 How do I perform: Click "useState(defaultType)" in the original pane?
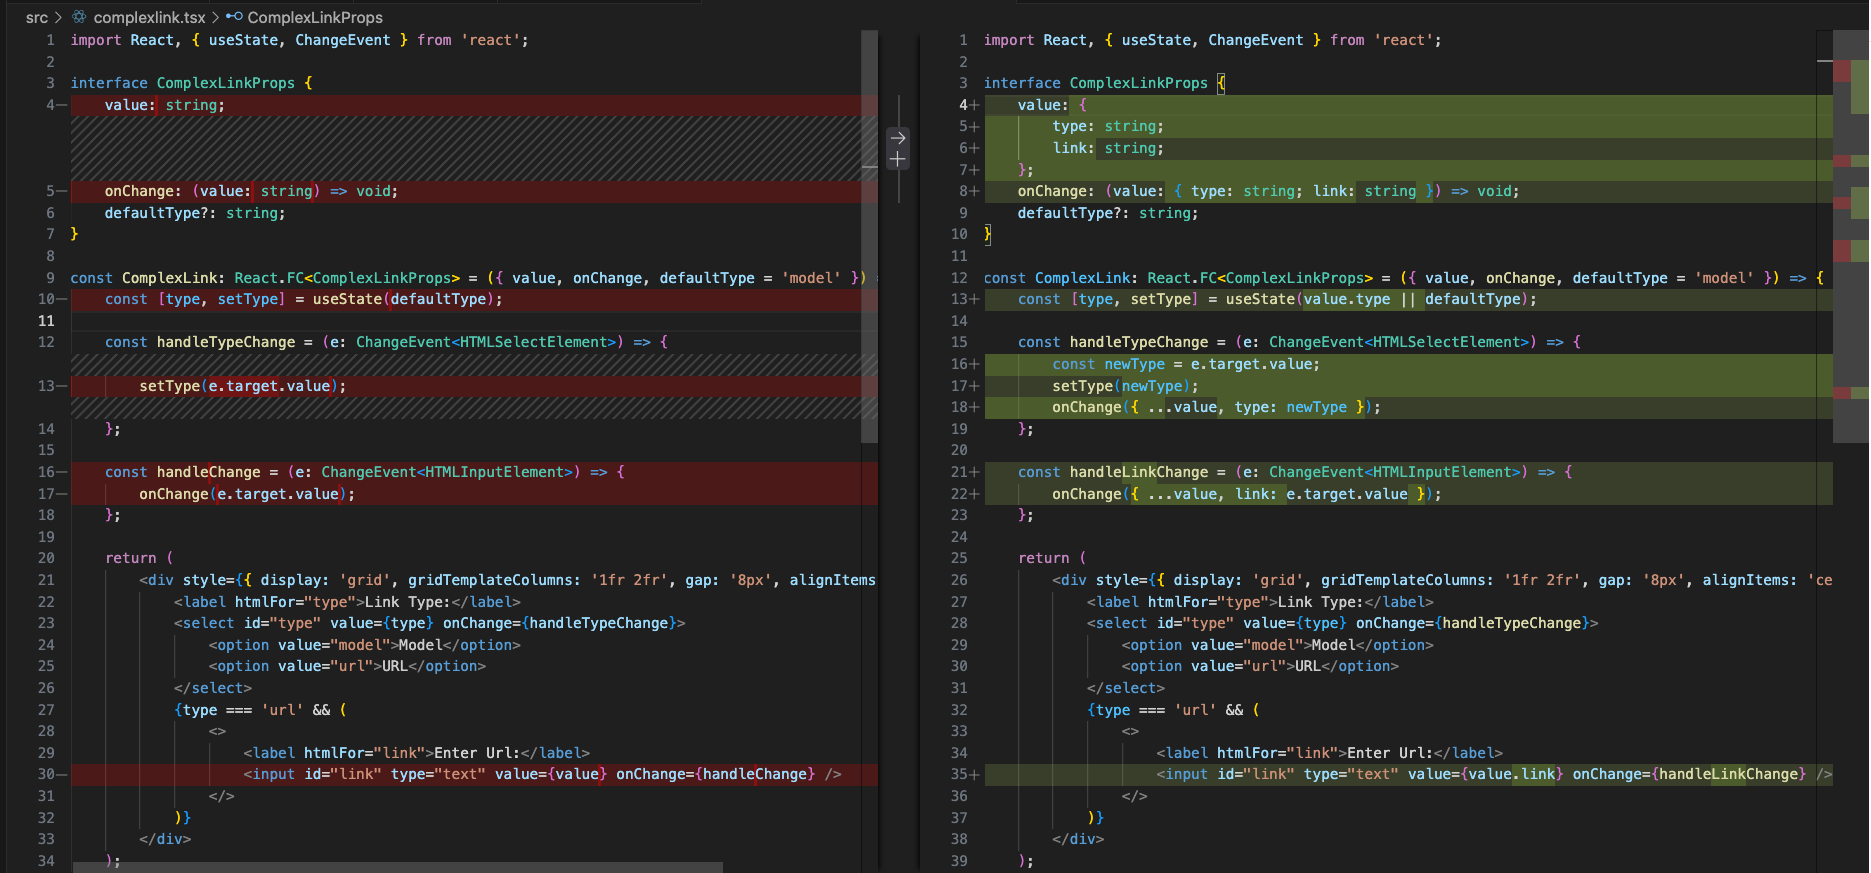(403, 299)
